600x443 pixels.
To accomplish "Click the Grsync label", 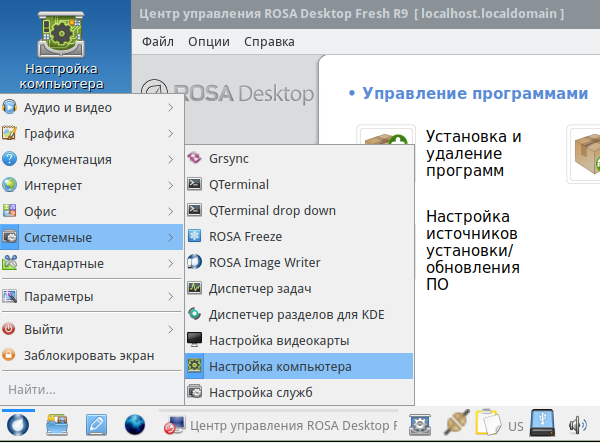I will (x=228, y=158).
